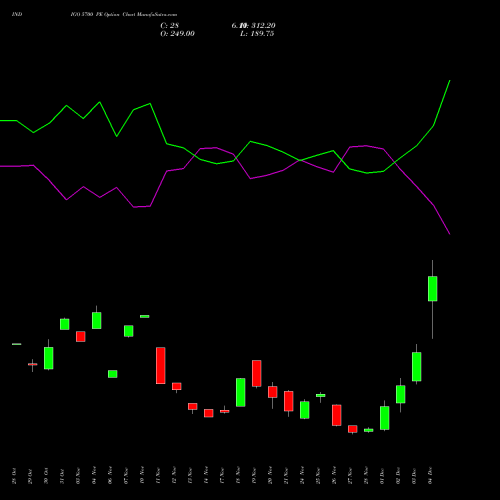Image resolution: width=500 pixels, height=500 pixels.
Task: Click the green indicator line's final peak
Action: 450,81
